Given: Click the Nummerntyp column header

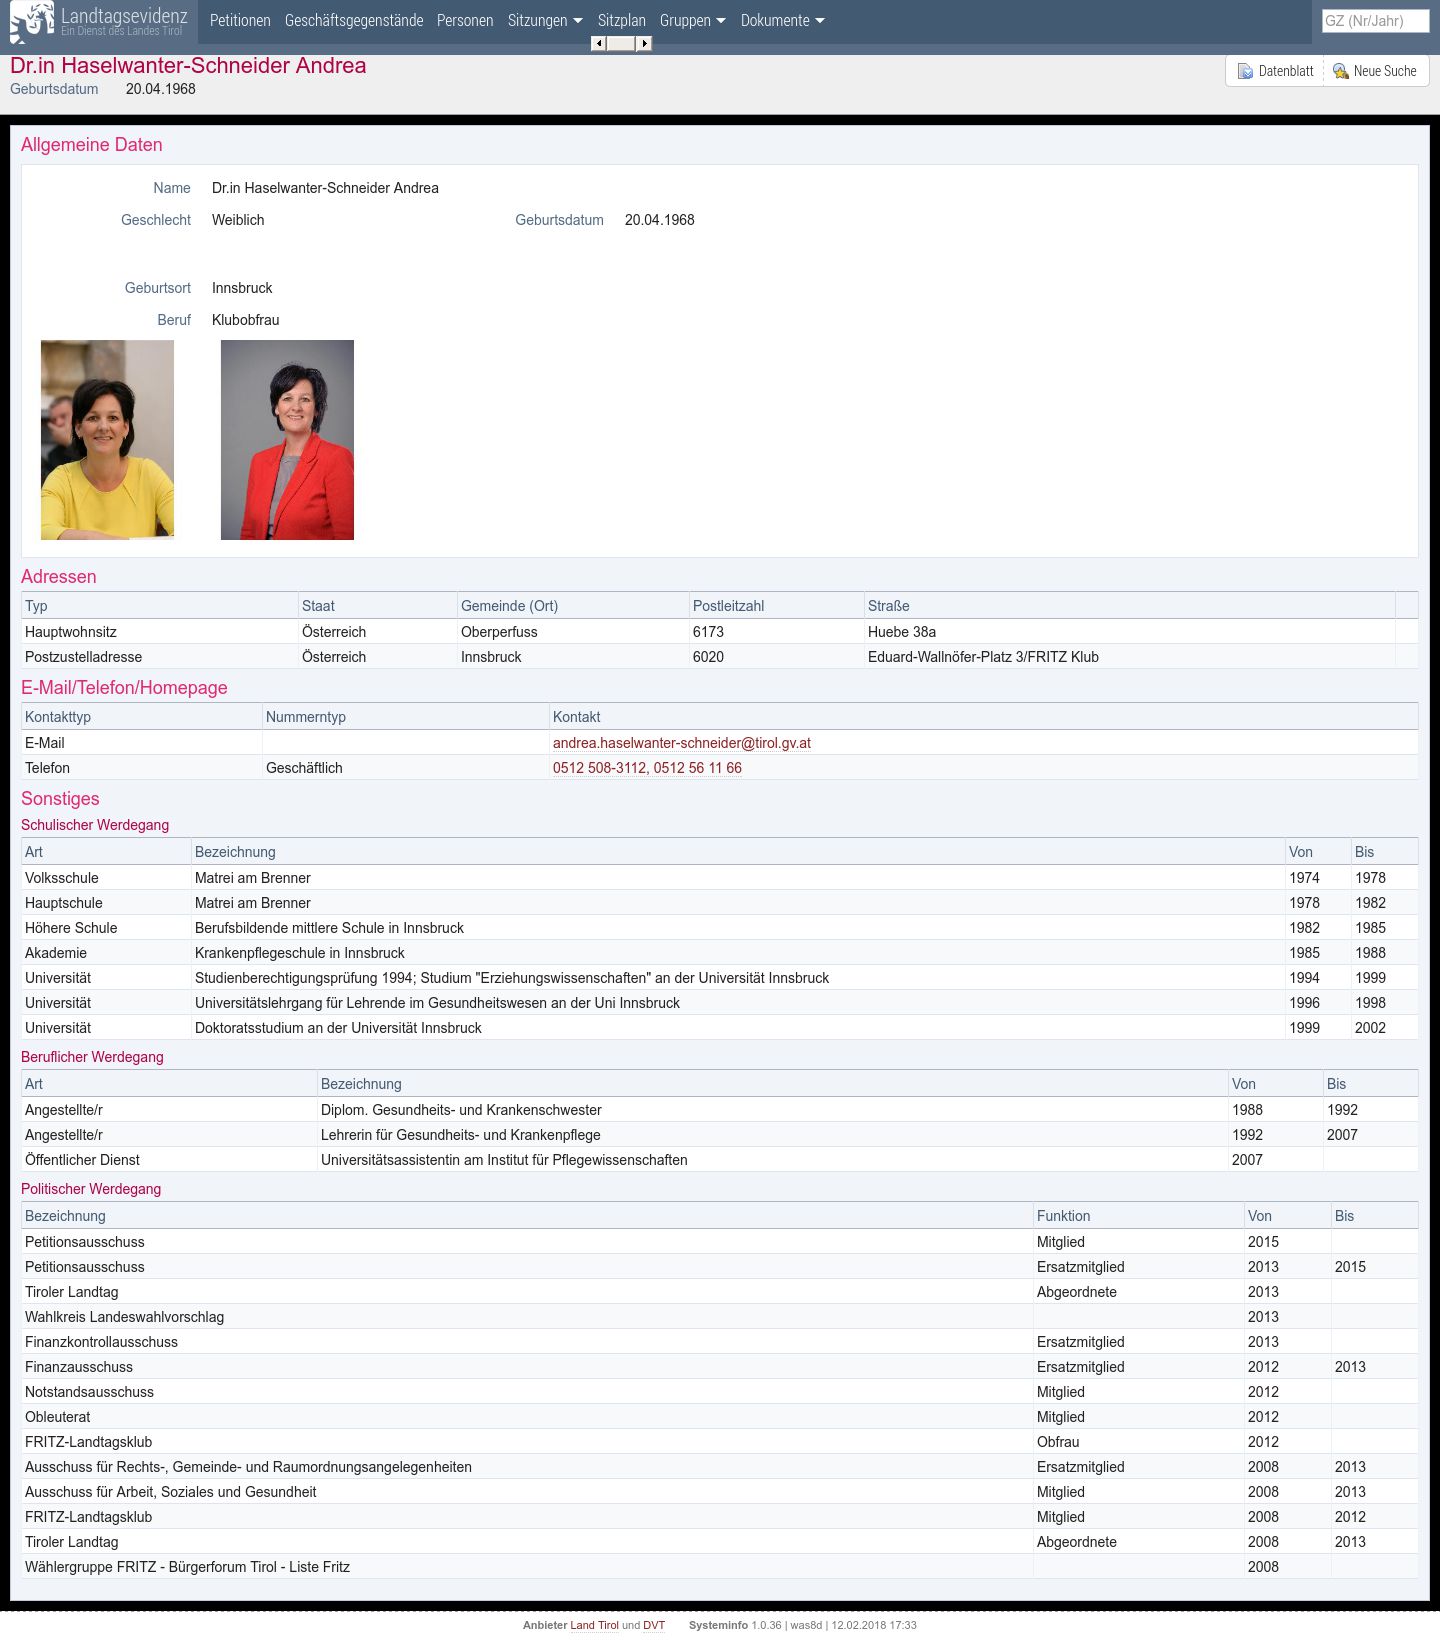Looking at the screenshot, I should click(x=406, y=717).
